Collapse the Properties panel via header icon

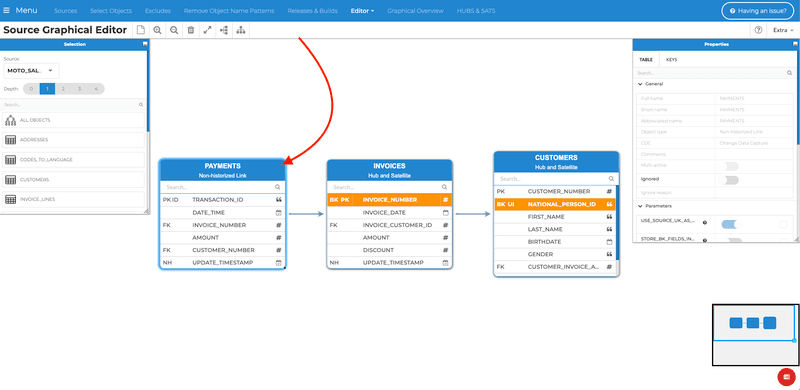795,44
